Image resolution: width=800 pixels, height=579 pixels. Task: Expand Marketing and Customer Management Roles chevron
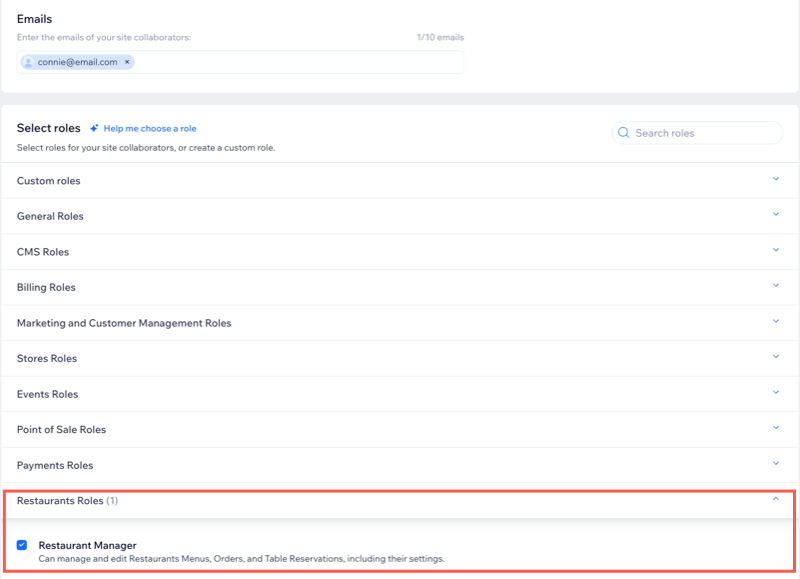(x=776, y=321)
